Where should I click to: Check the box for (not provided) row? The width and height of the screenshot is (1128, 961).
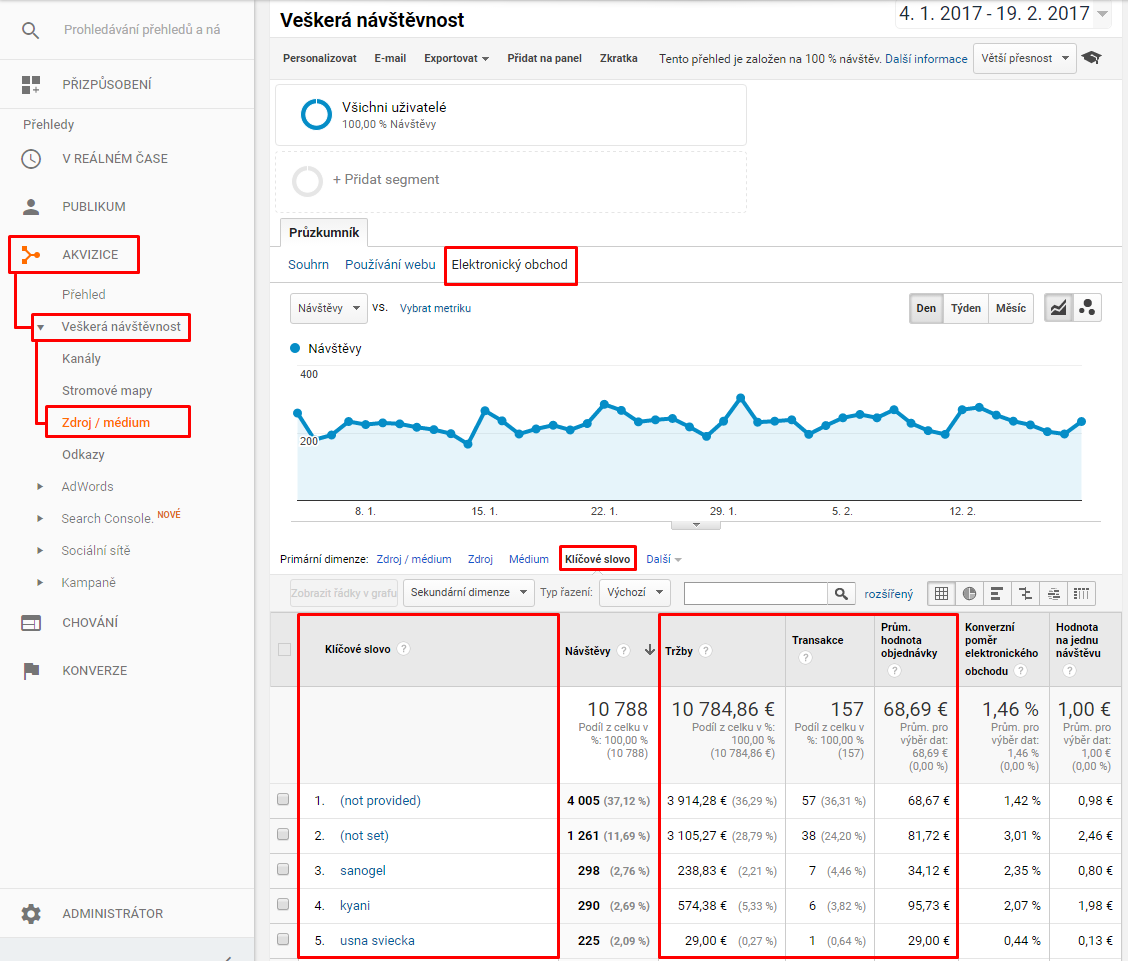pyautogui.click(x=283, y=800)
